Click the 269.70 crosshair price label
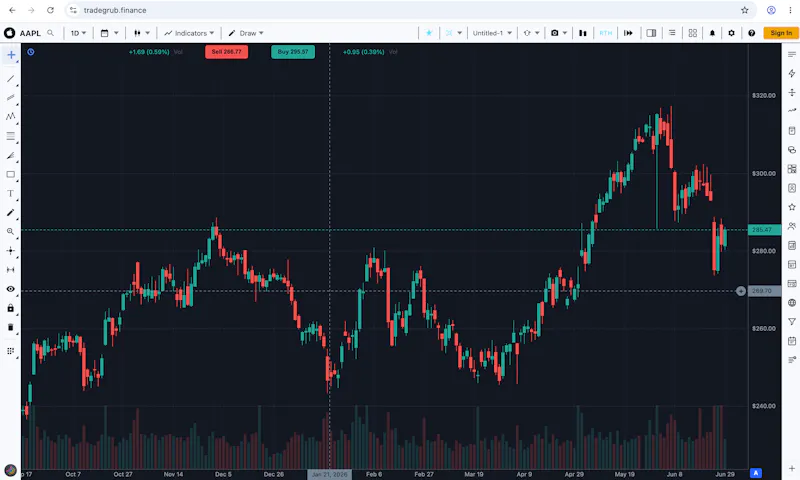Image resolution: width=800 pixels, height=480 pixels. [x=764, y=291]
